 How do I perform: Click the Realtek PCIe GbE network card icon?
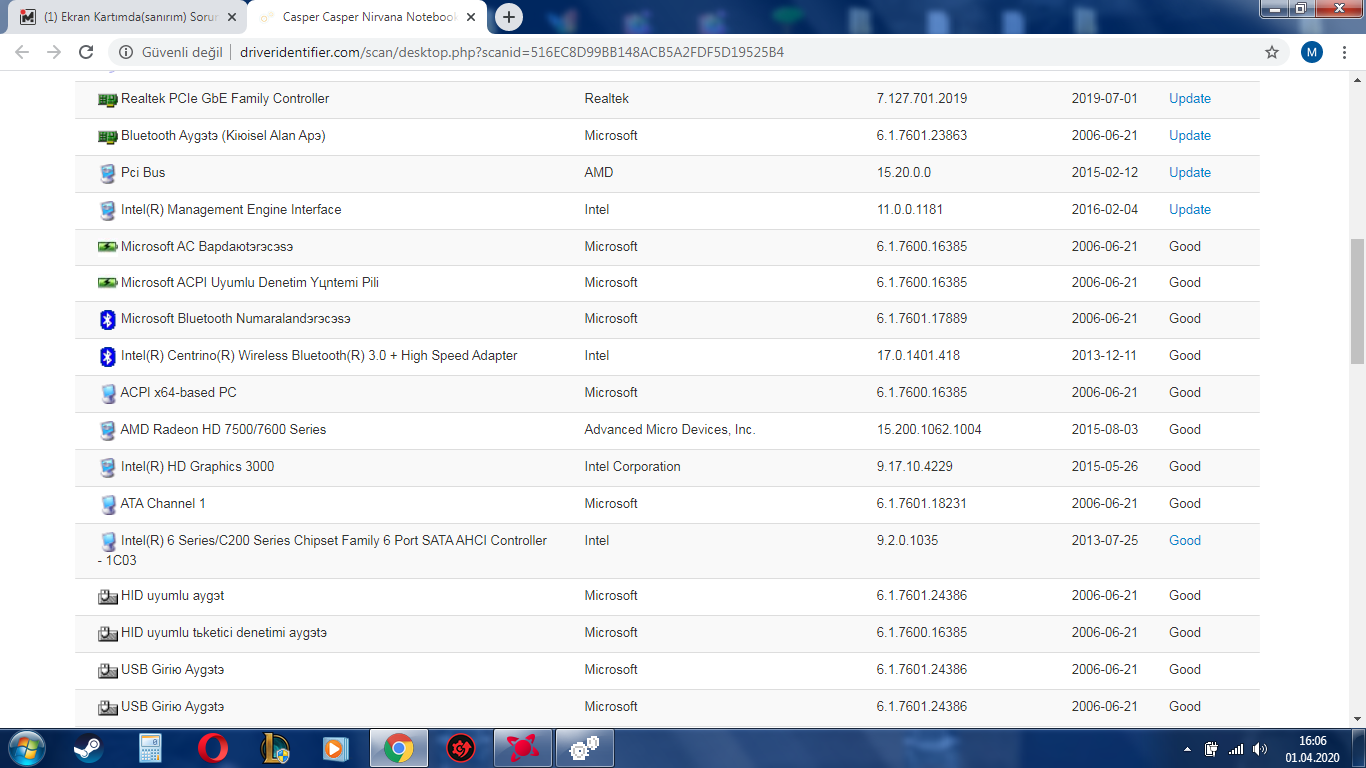108,99
